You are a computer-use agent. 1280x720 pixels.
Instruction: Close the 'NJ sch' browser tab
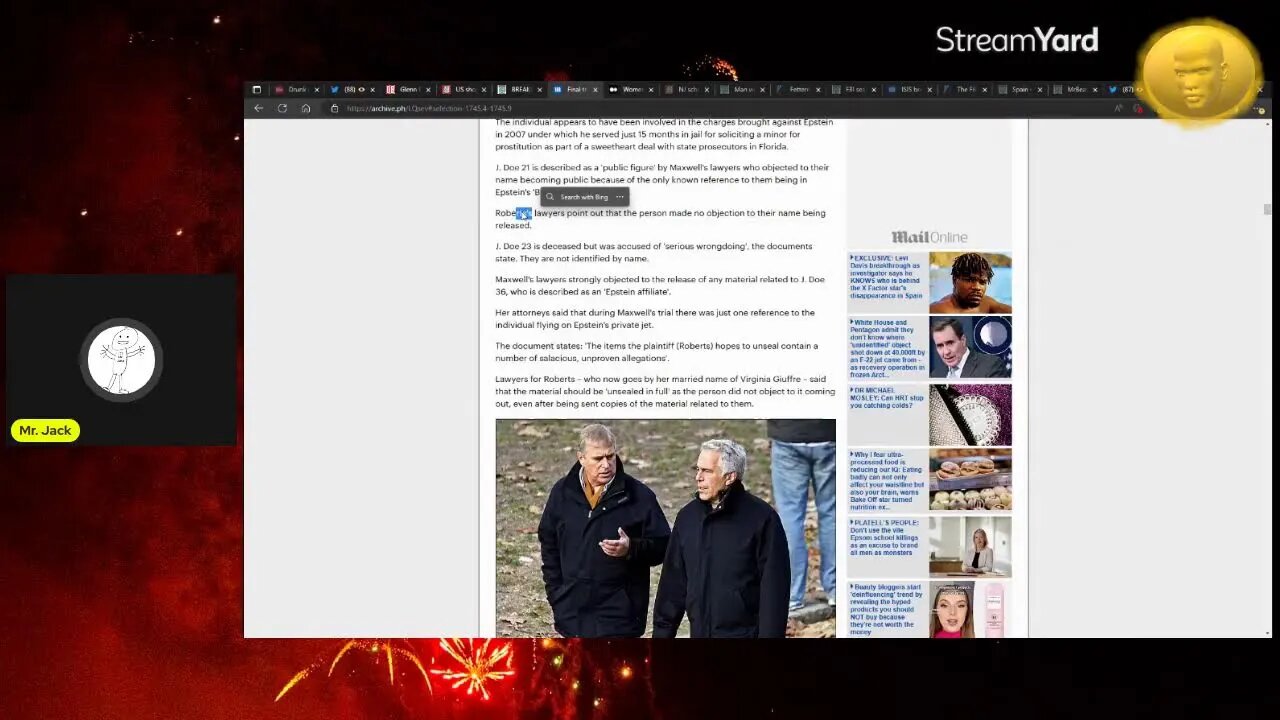pos(706,89)
